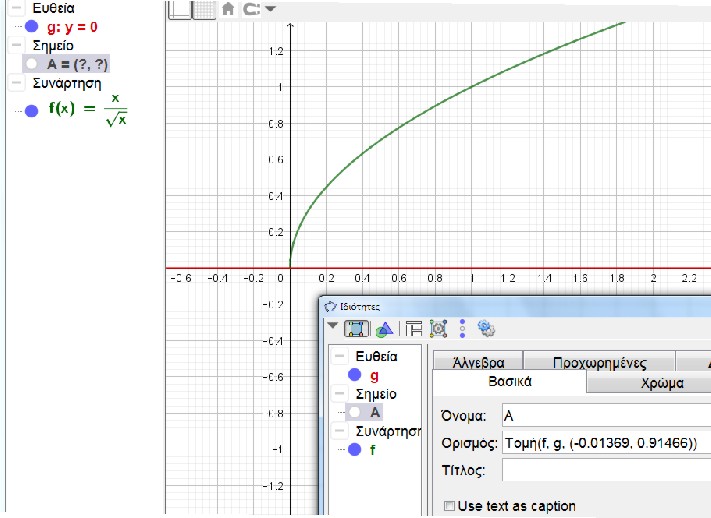Collapse Σημείο group in Algebra view
Viewport: 711px width, 518px height.
click(16, 45)
